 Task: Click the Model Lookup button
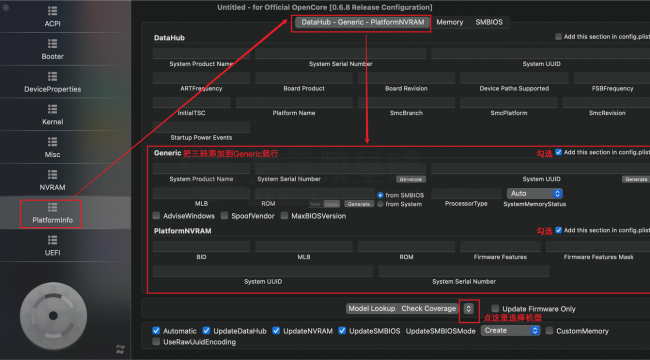pyautogui.click(x=371, y=309)
